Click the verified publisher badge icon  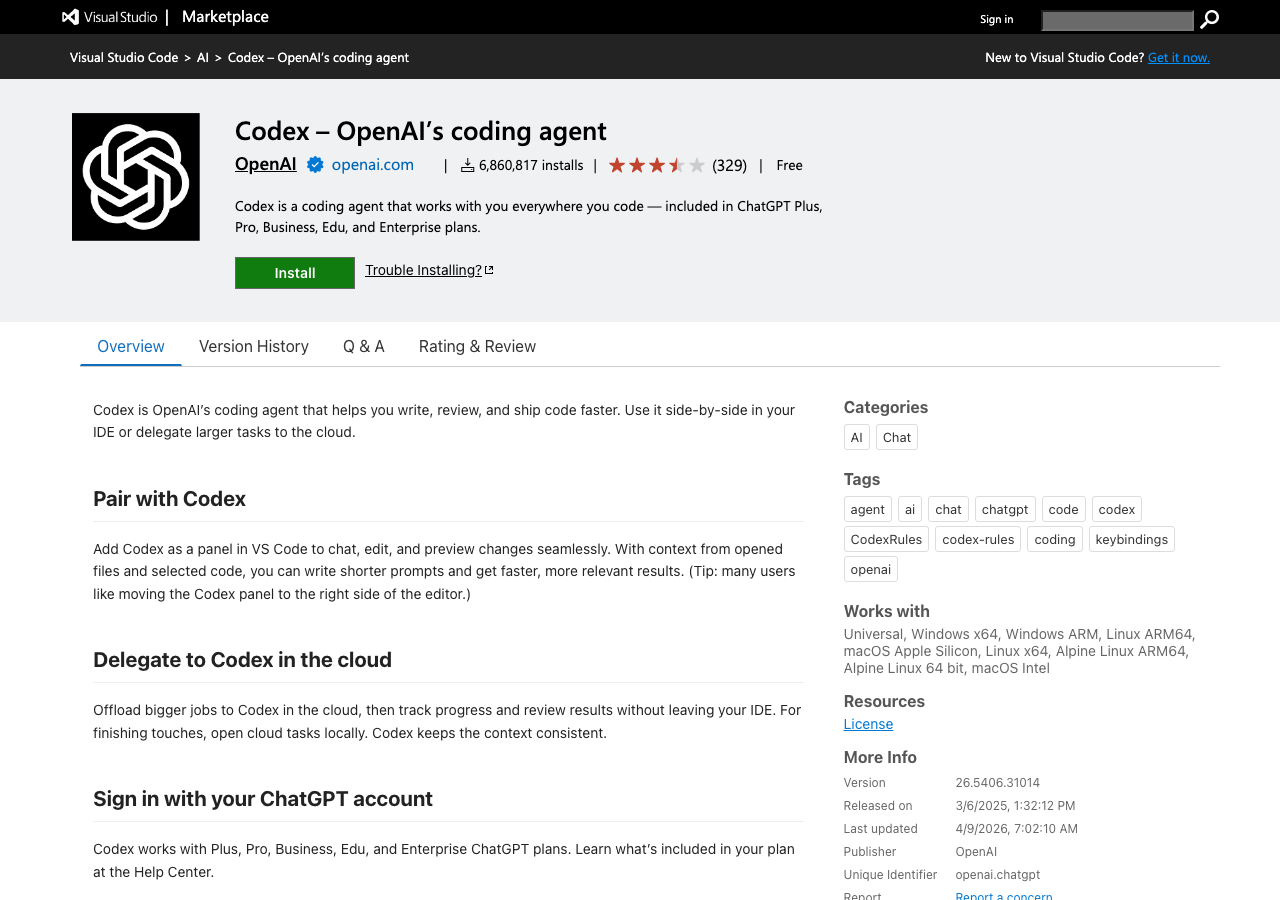(x=315, y=165)
